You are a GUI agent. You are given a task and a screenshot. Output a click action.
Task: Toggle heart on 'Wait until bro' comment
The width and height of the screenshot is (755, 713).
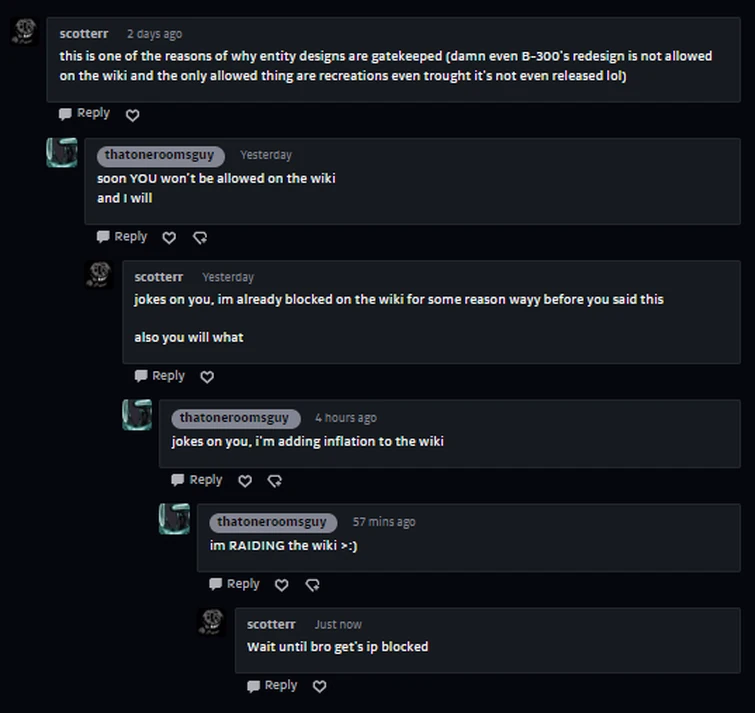coord(319,686)
